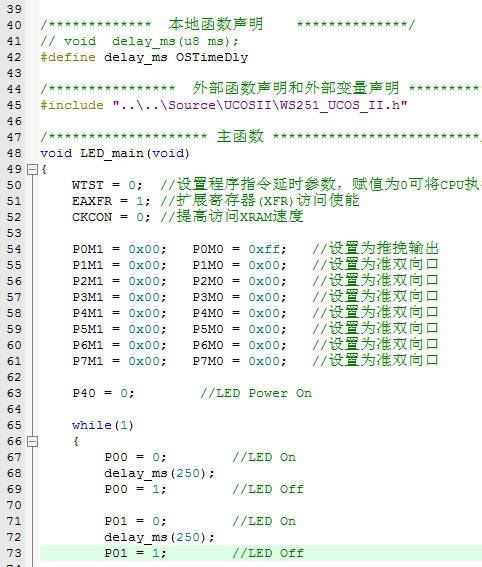Click the while(1) keyword
482x567 pixels.
[x=103, y=425]
